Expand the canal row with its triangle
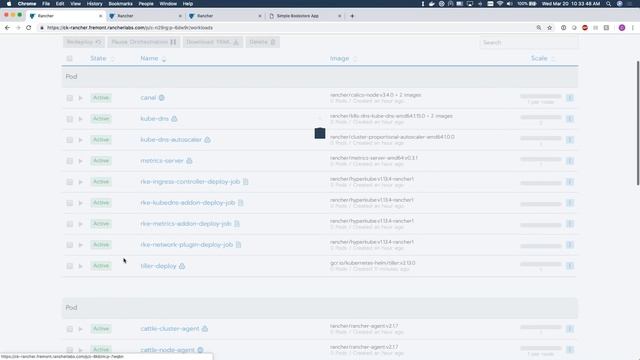Image resolution: width=640 pixels, height=360 pixels. [x=80, y=98]
